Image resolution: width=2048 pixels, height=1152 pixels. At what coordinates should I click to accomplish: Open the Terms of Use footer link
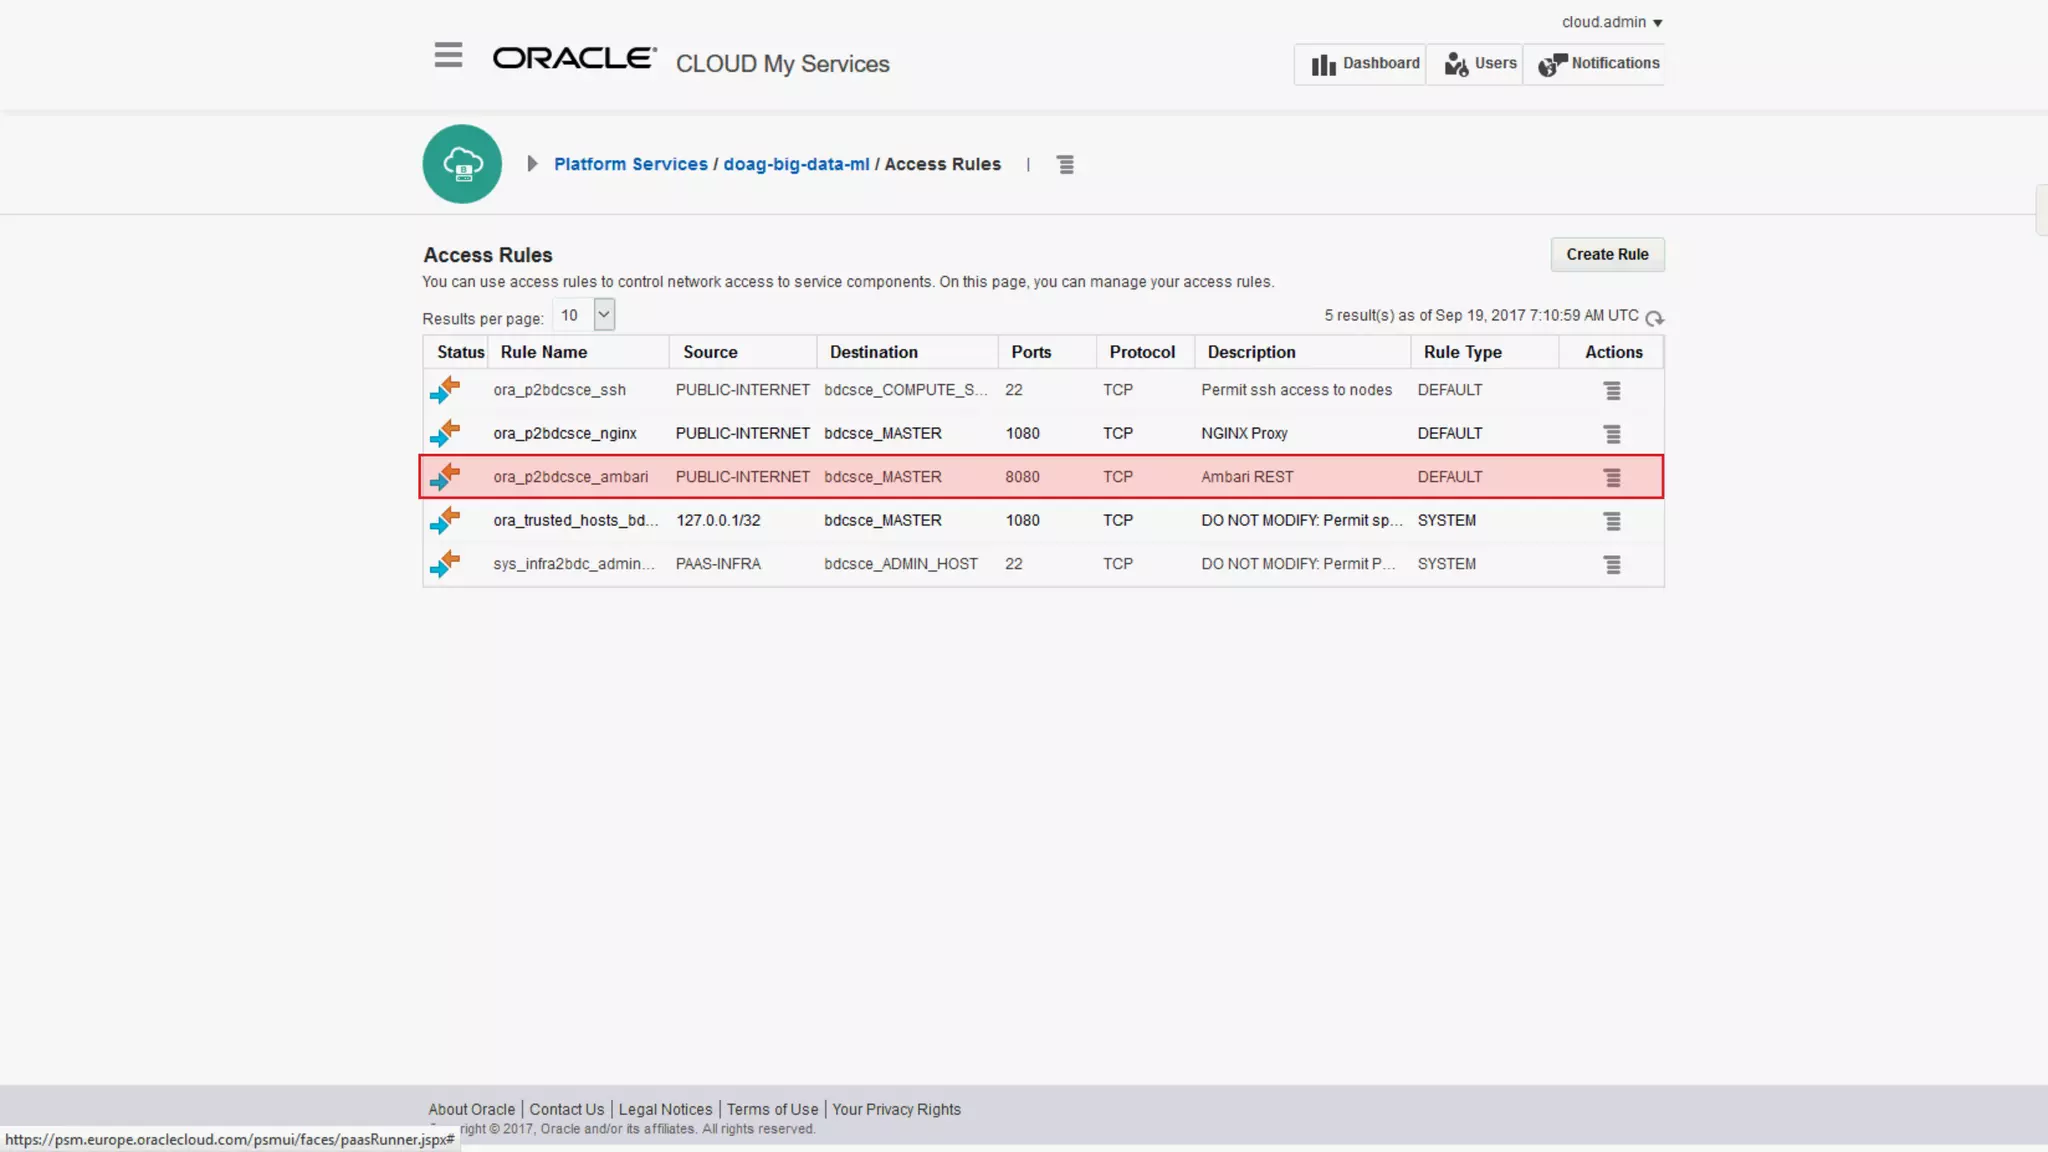[x=771, y=1109]
